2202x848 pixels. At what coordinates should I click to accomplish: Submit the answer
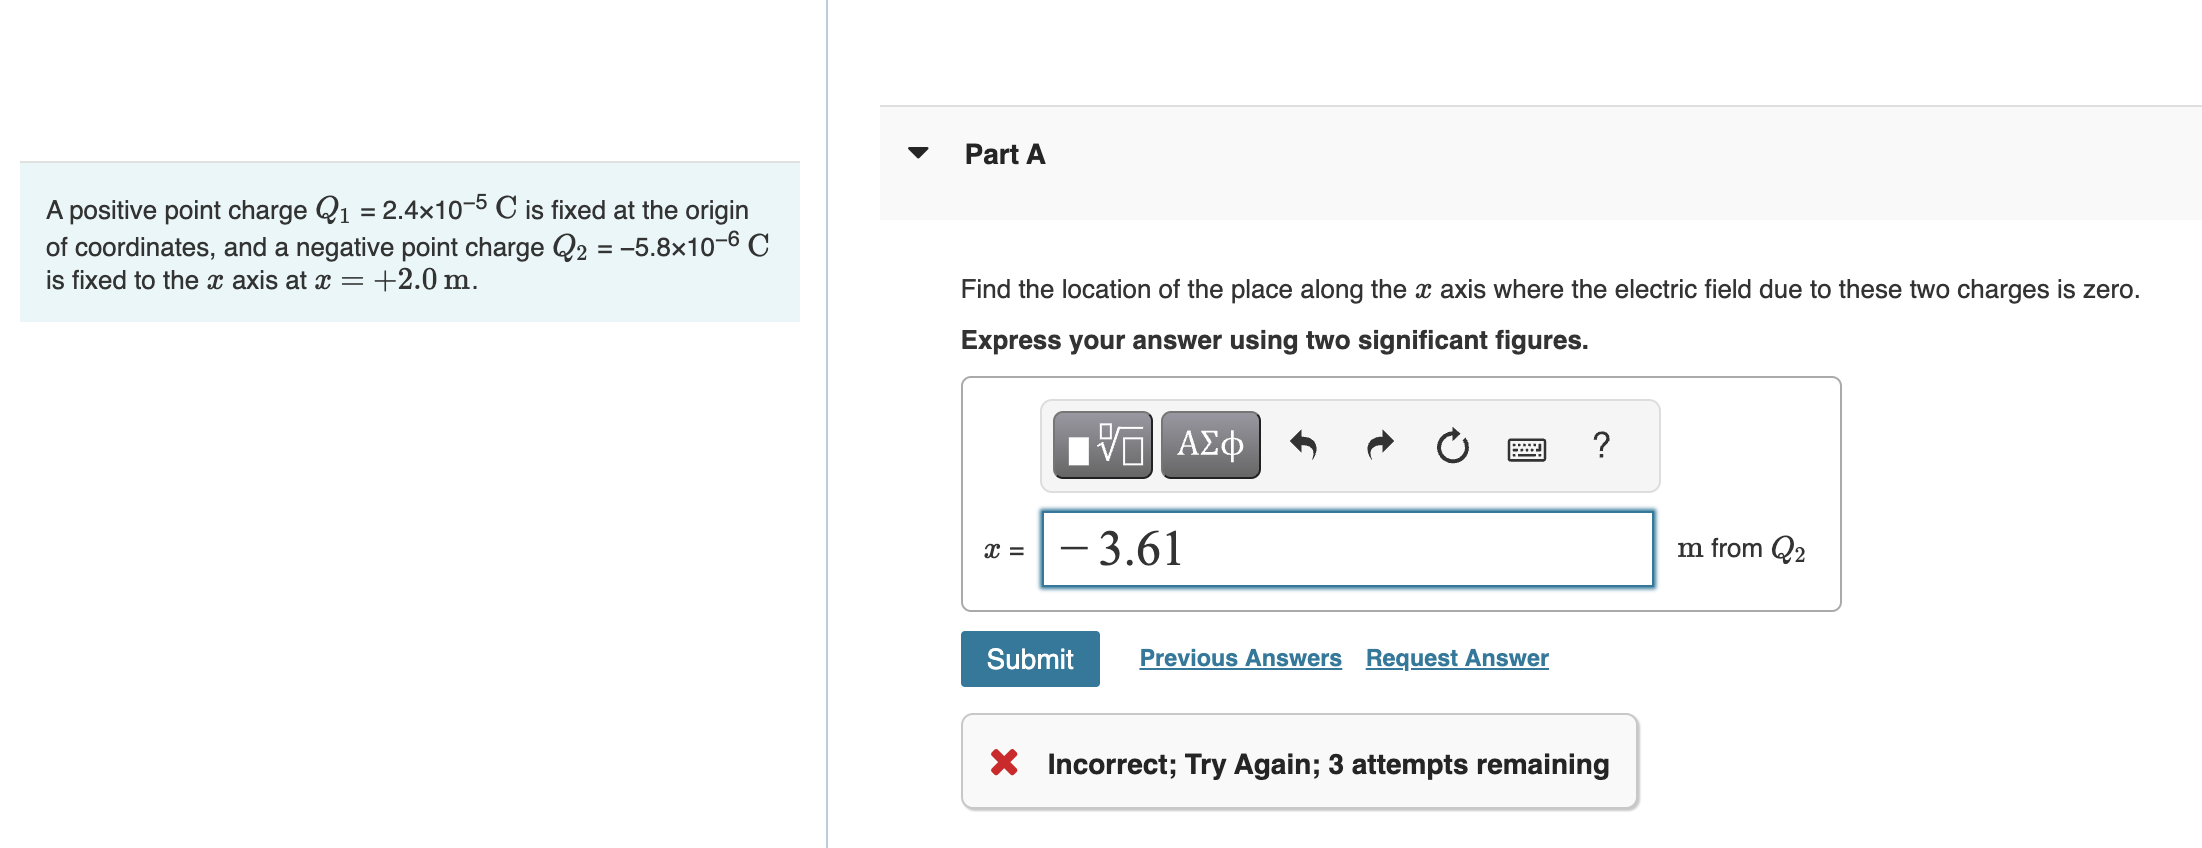1029,658
